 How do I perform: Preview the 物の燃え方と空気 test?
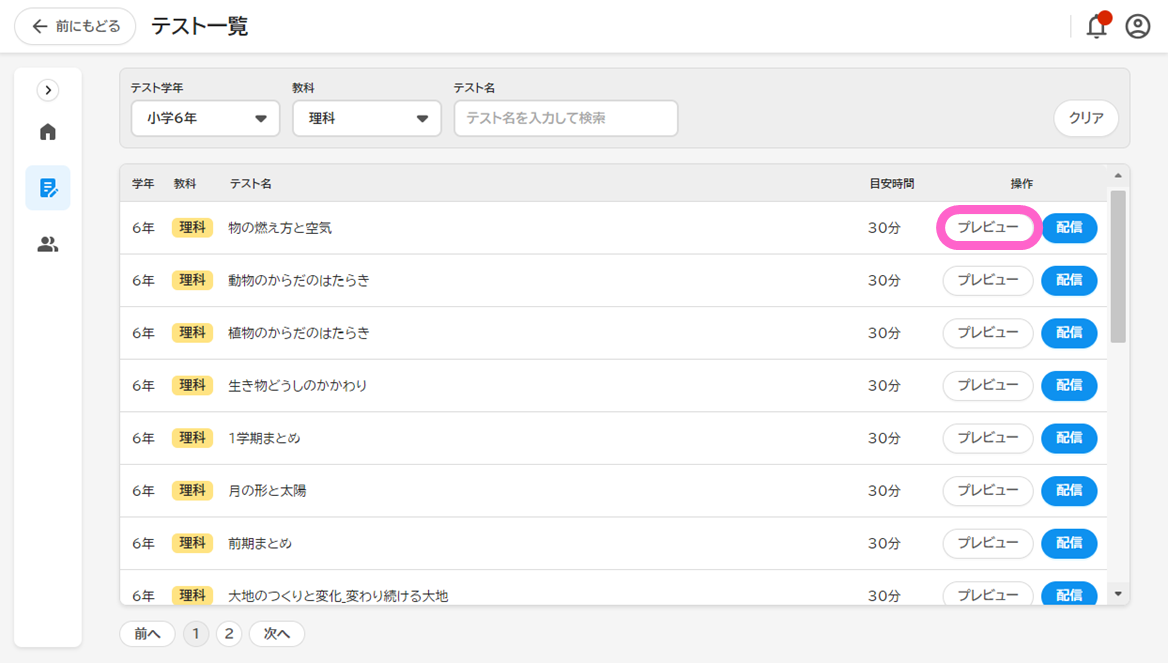coord(988,228)
